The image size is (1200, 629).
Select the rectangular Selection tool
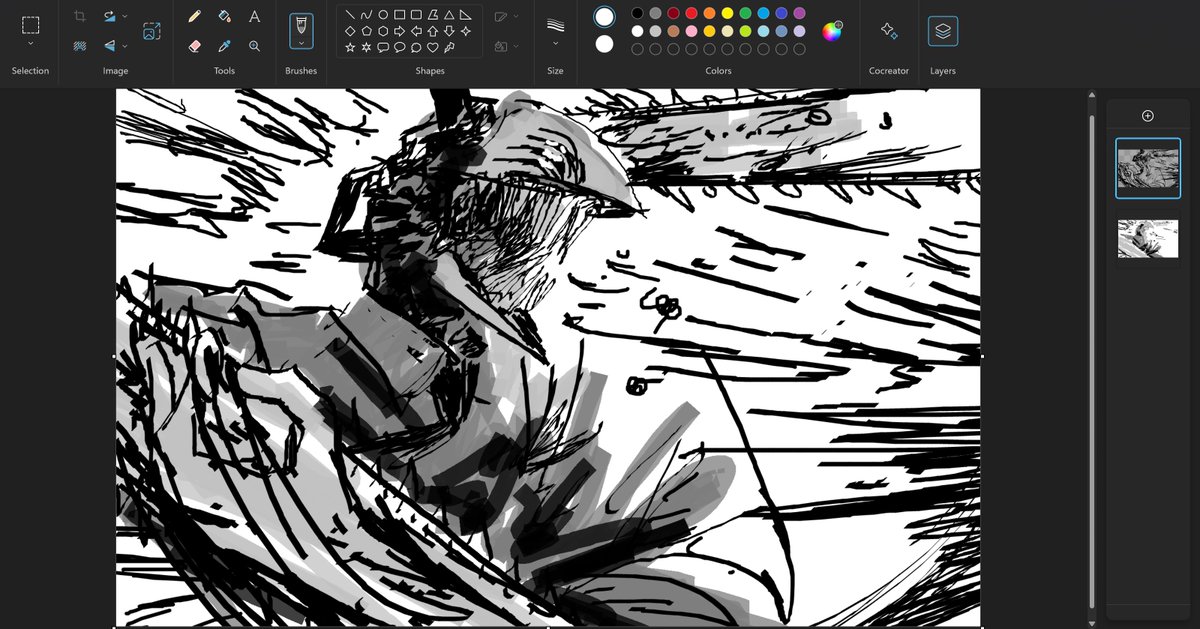pos(30,24)
